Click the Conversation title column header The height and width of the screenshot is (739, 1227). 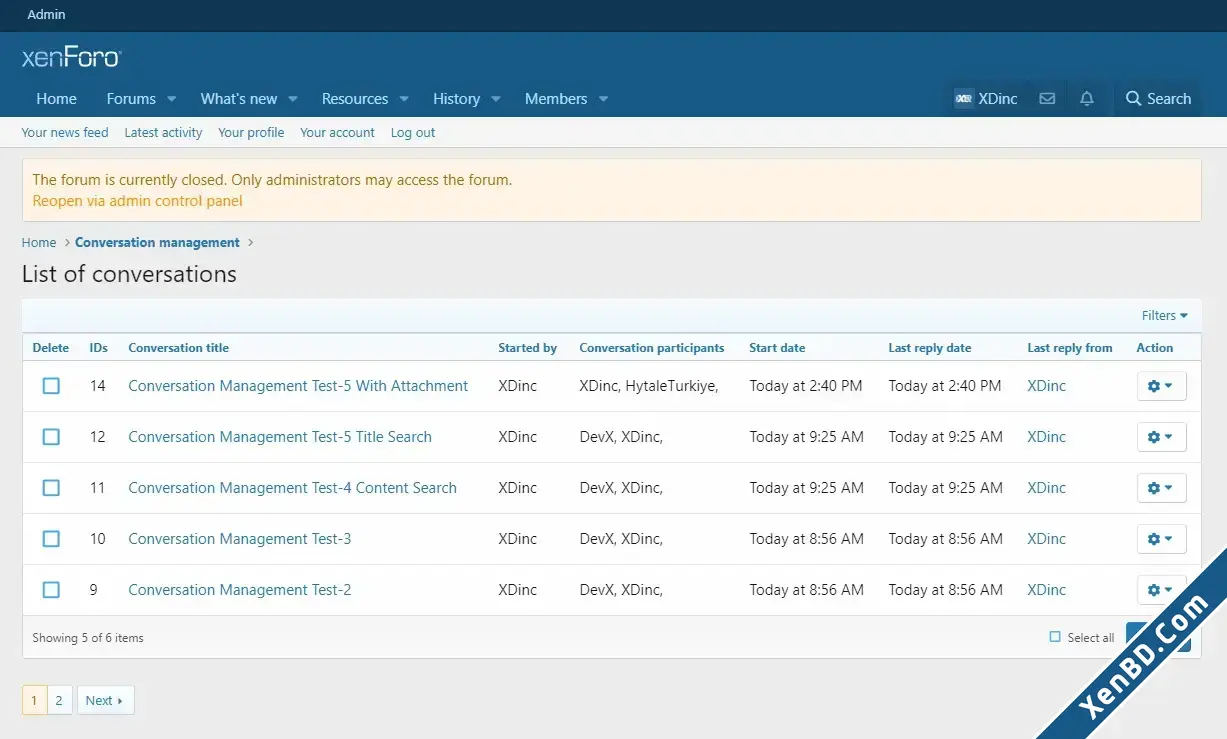pyautogui.click(x=178, y=348)
